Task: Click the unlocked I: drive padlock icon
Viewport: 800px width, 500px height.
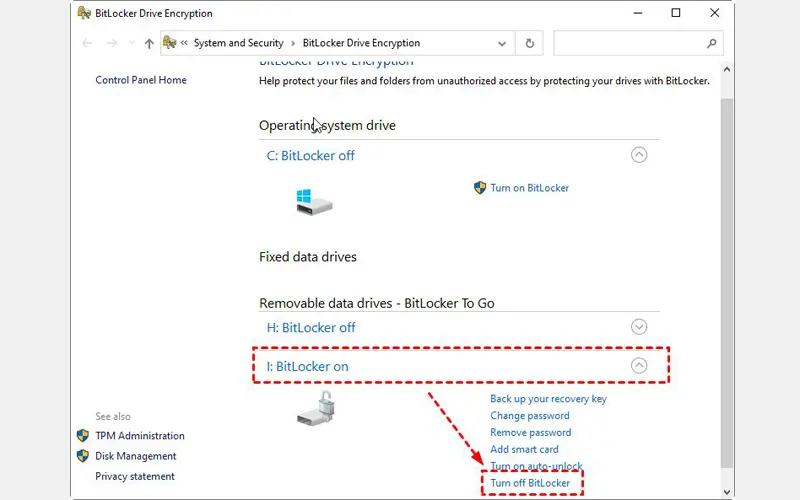Action: click(316, 408)
